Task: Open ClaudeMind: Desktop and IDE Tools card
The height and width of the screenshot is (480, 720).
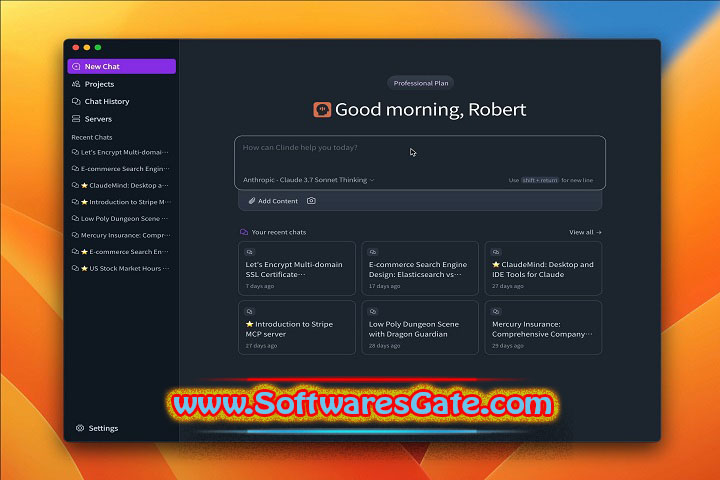Action: 543,268
